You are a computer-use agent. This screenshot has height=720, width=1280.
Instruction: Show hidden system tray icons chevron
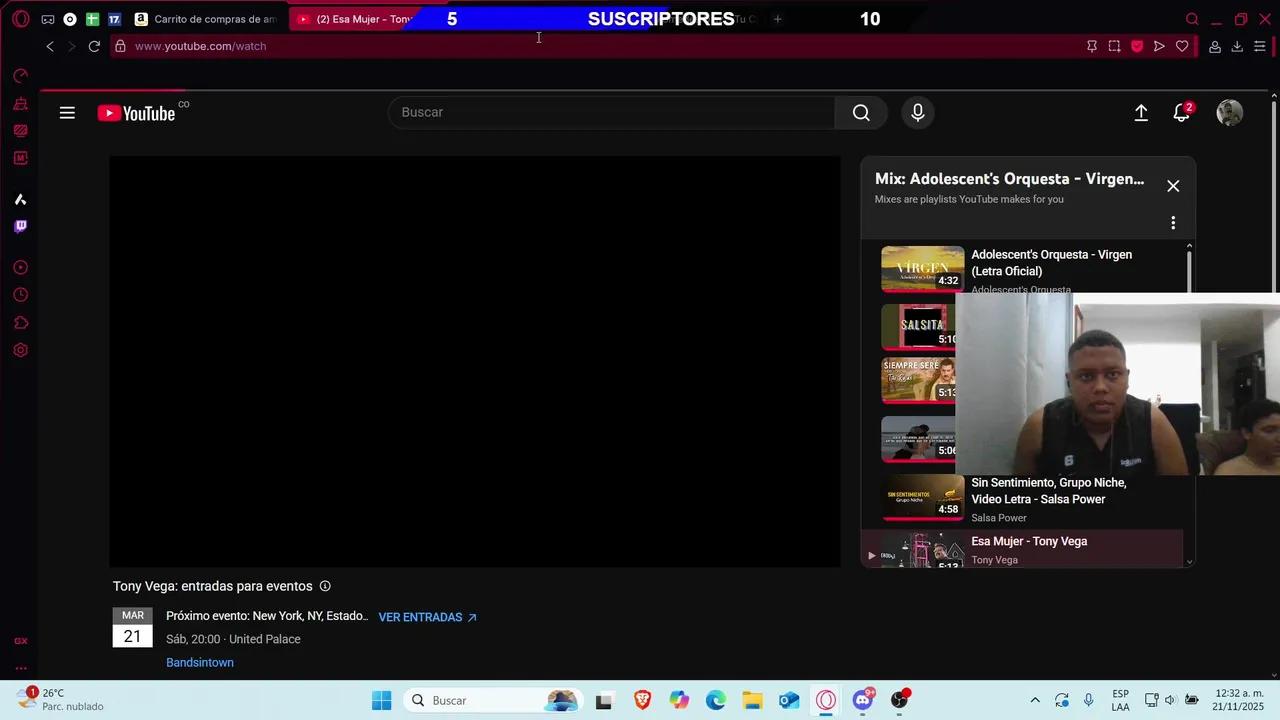click(x=1035, y=700)
